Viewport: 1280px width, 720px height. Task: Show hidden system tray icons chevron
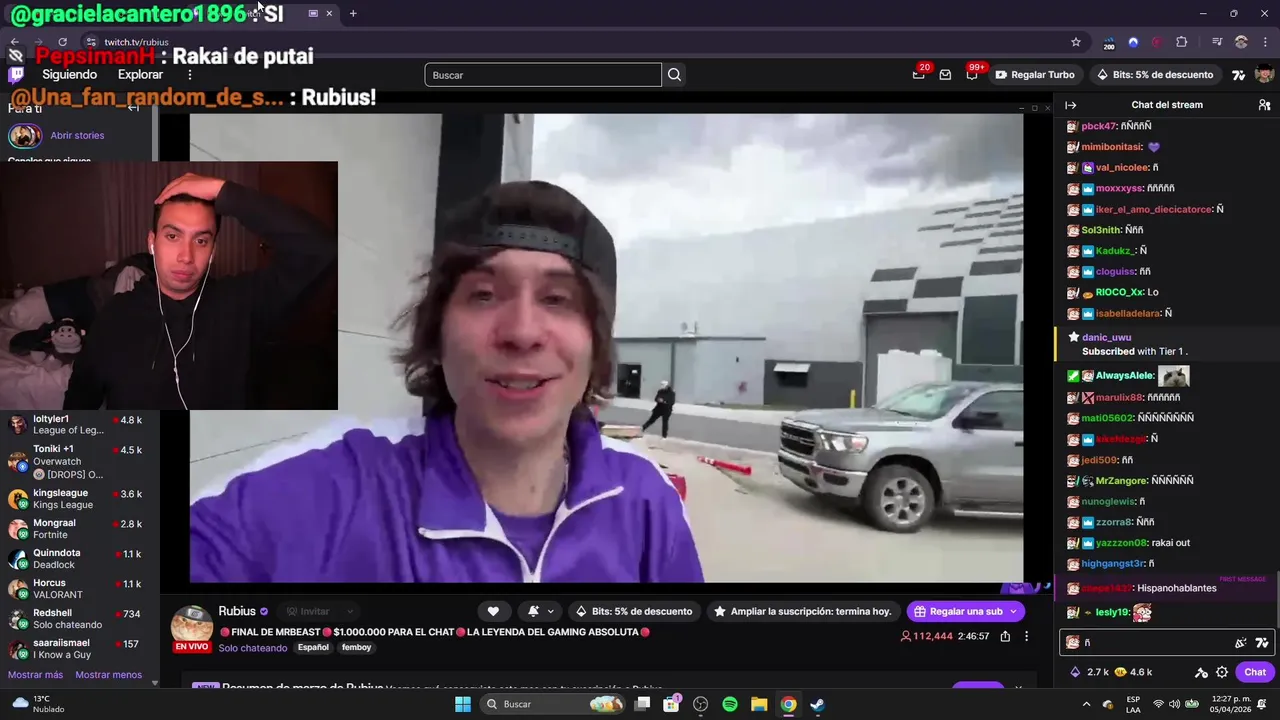tap(1086, 704)
